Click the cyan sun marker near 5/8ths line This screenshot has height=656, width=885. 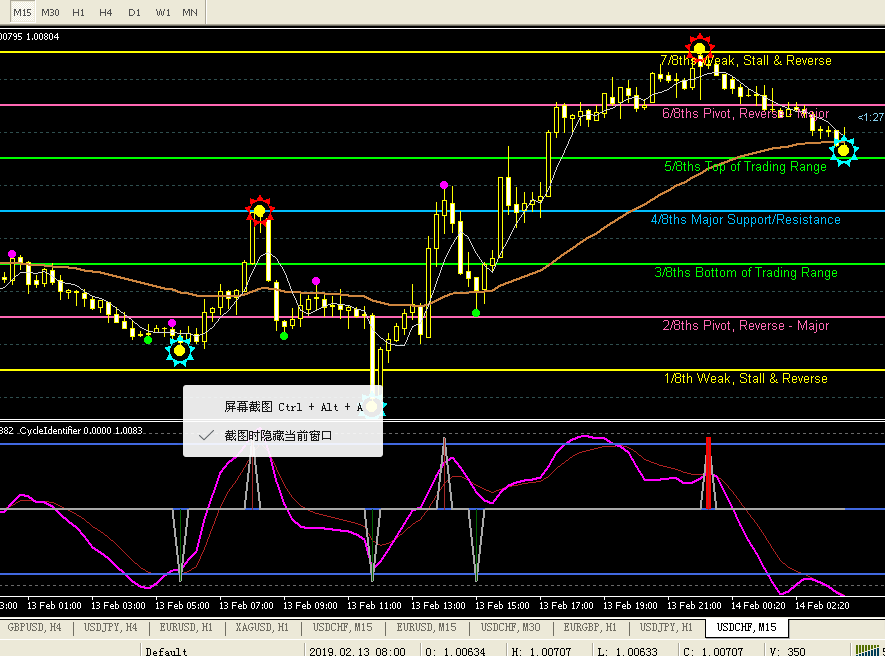click(x=844, y=150)
